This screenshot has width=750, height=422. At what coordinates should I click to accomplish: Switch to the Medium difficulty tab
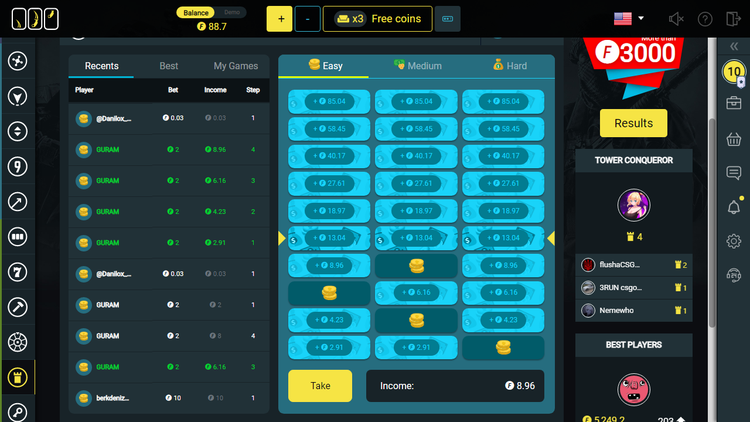(417, 66)
